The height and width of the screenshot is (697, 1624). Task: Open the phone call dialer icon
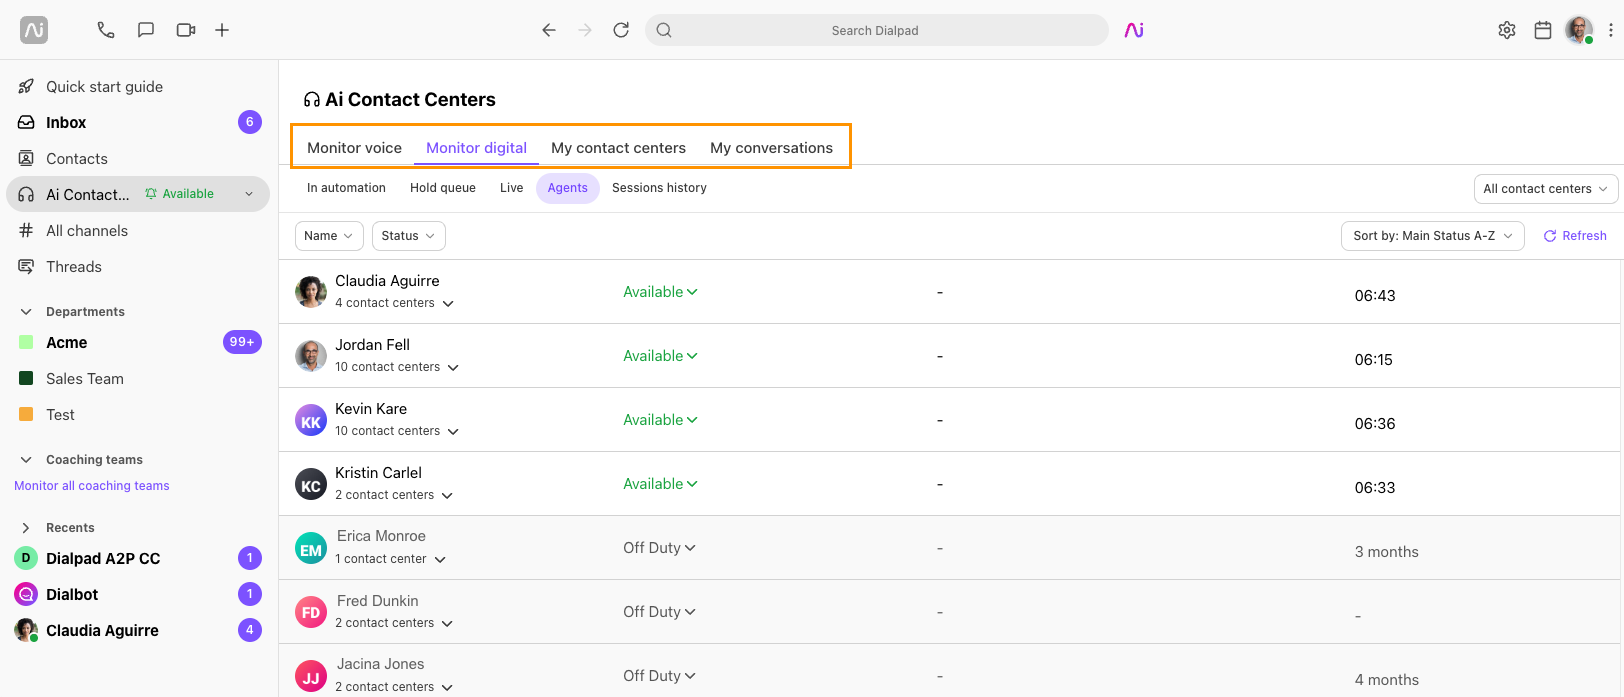[x=106, y=30]
